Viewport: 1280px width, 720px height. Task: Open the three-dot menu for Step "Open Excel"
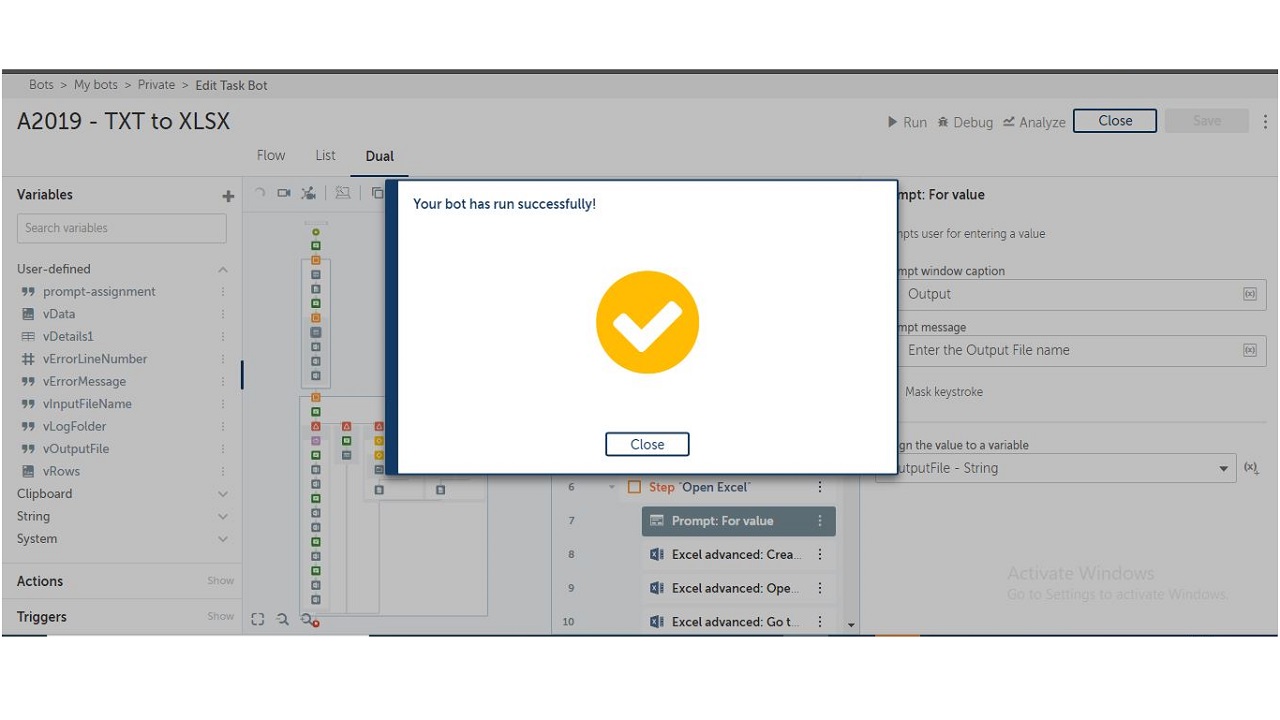[820, 488]
